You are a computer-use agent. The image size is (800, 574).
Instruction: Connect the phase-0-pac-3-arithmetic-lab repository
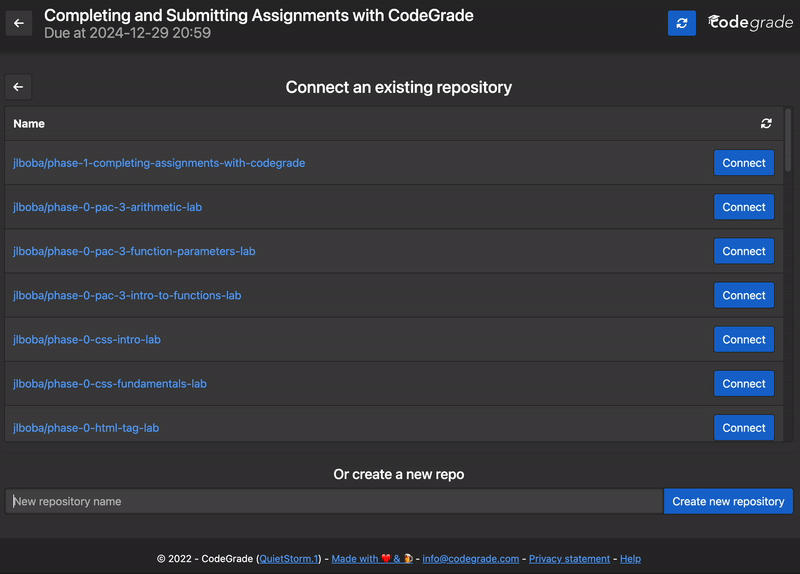[x=744, y=207]
